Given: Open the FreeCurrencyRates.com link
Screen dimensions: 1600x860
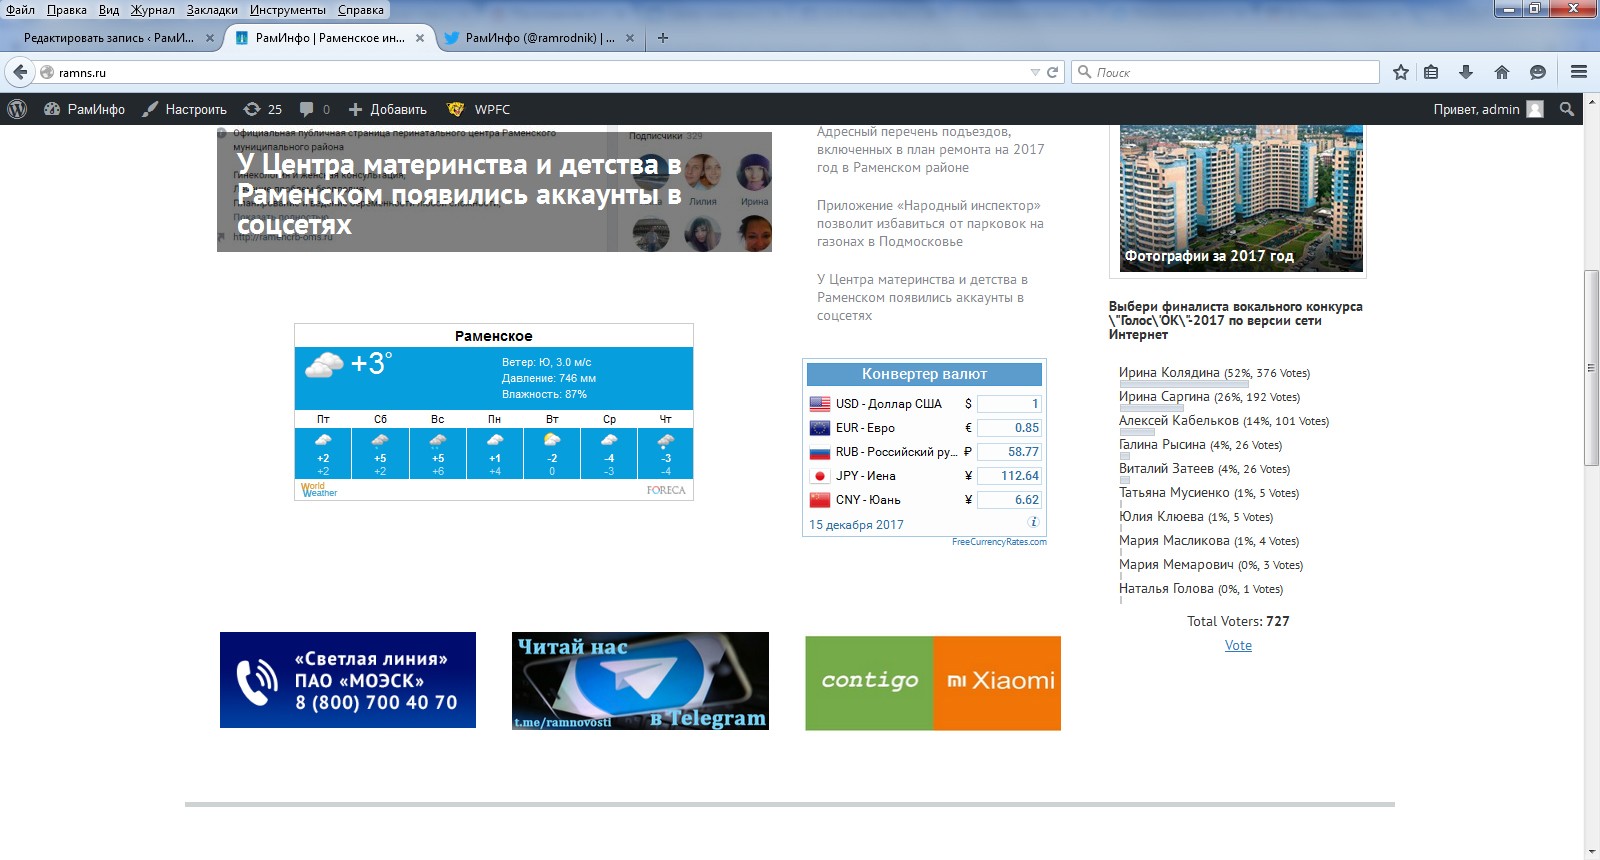Looking at the screenshot, I should click(x=999, y=542).
